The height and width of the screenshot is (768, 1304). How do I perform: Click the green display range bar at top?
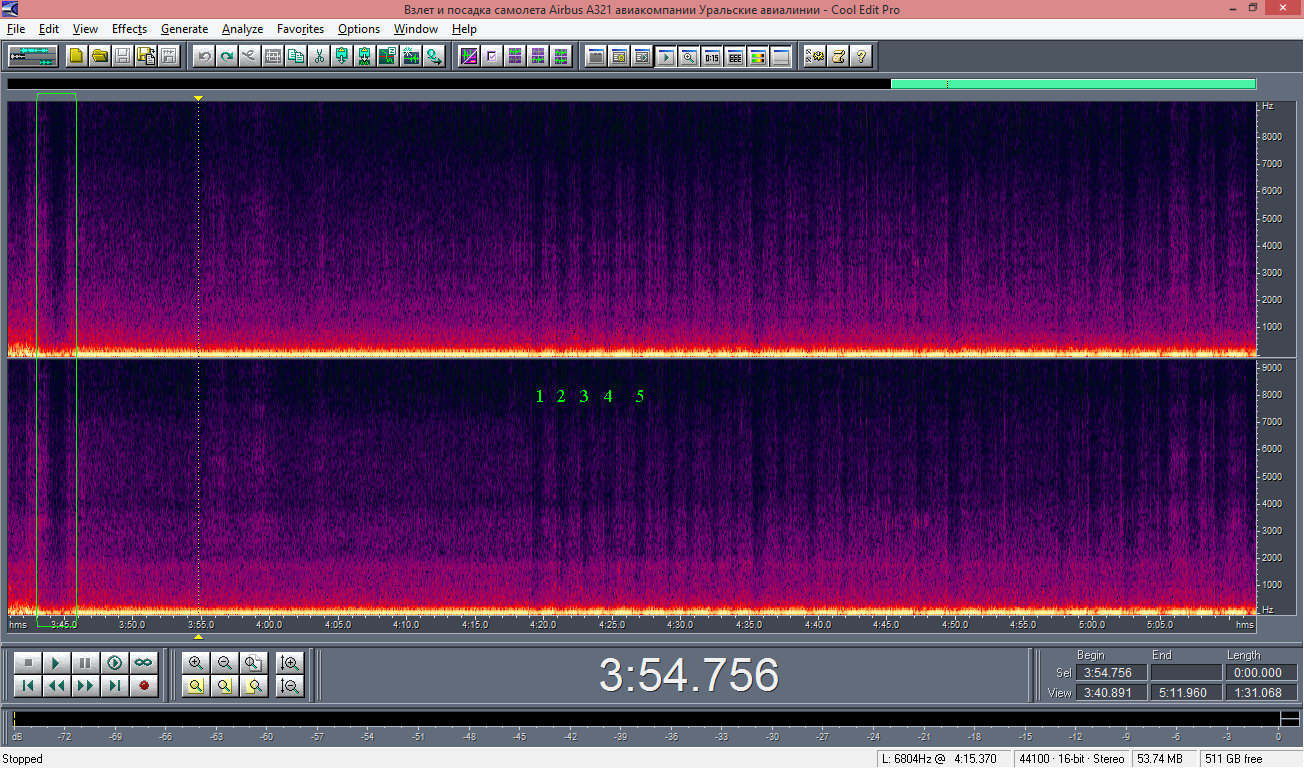(1072, 84)
